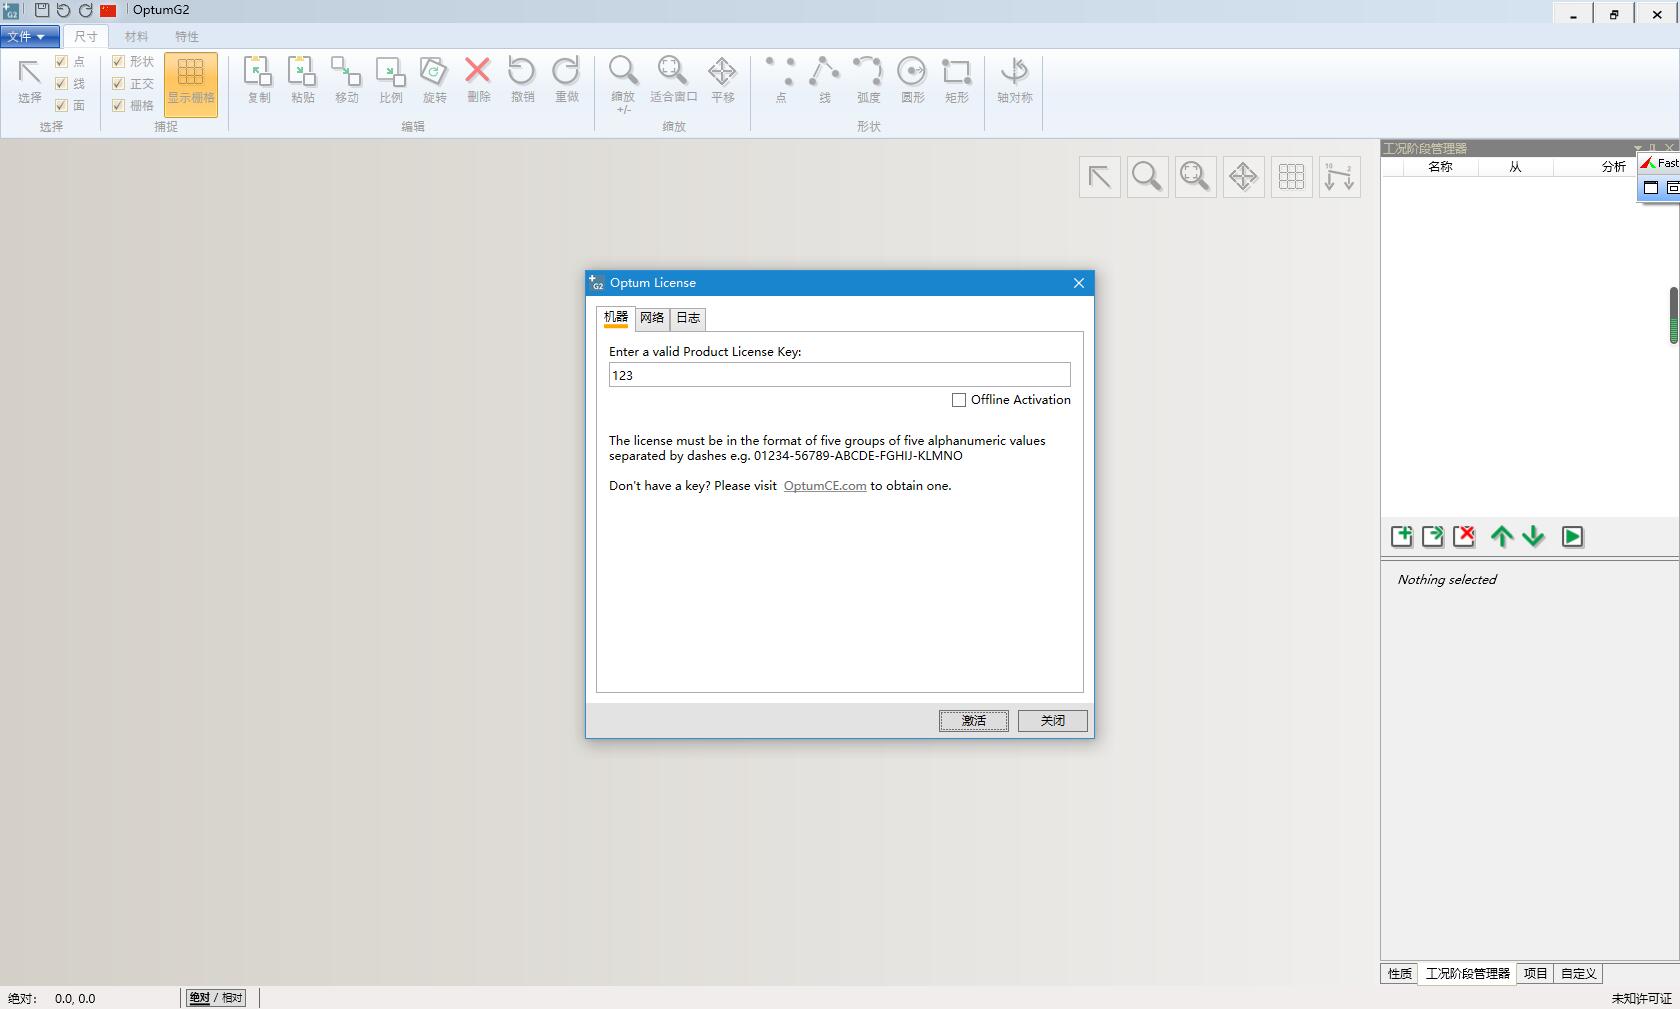This screenshot has height=1009, width=1680.
Task: Click canvas toolbar select arrow icon
Action: [1099, 177]
